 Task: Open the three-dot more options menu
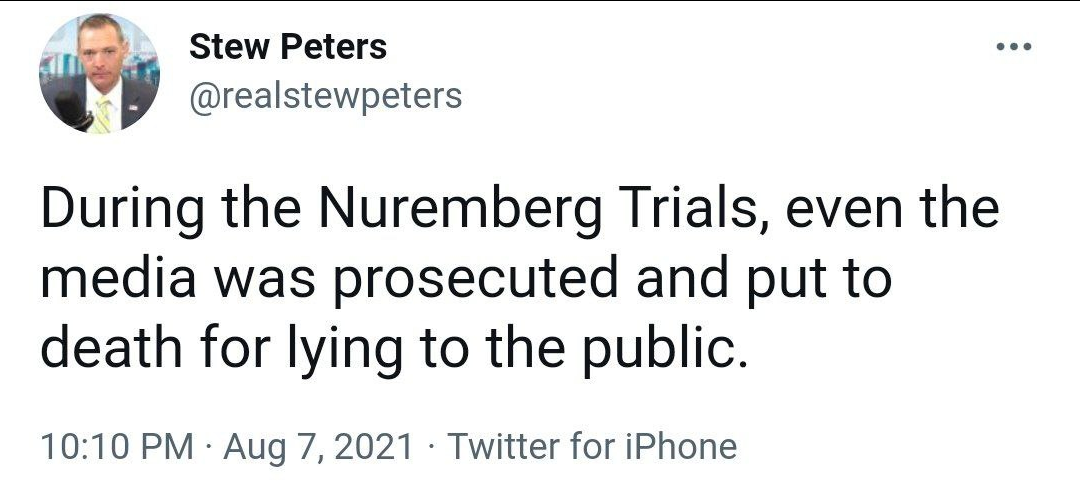[x=1015, y=47]
